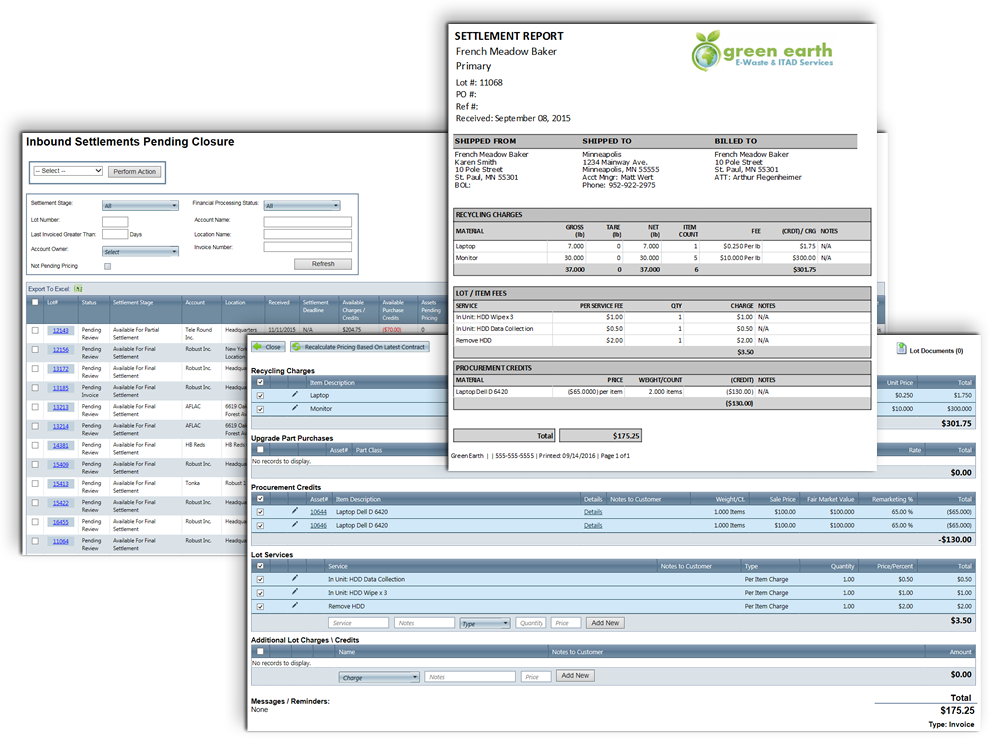The height and width of the screenshot is (738, 989).
Task: Tick the Not Pending Pricing checkbox
Action: point(107,266)
